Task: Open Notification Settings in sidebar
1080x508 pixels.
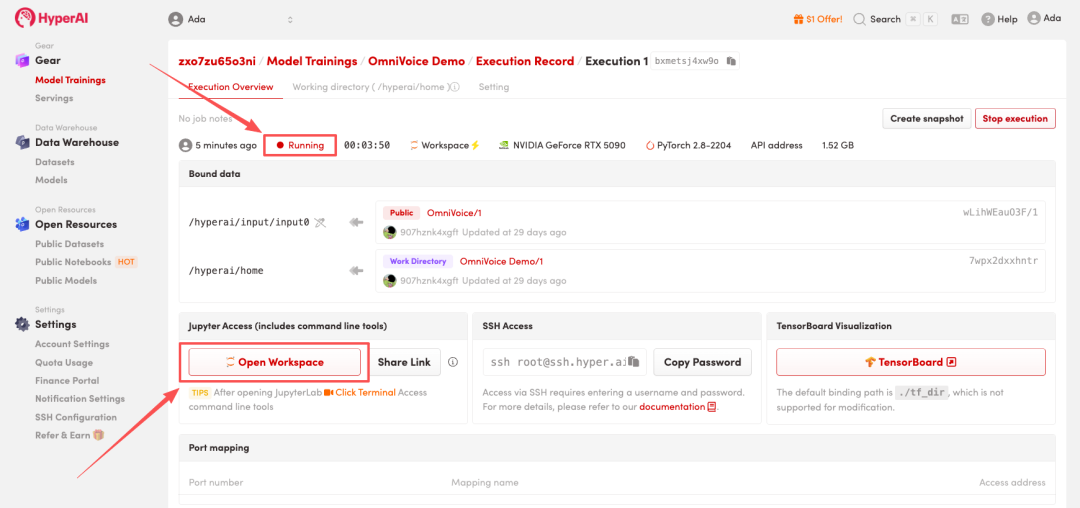Action: tap(80, 399)
